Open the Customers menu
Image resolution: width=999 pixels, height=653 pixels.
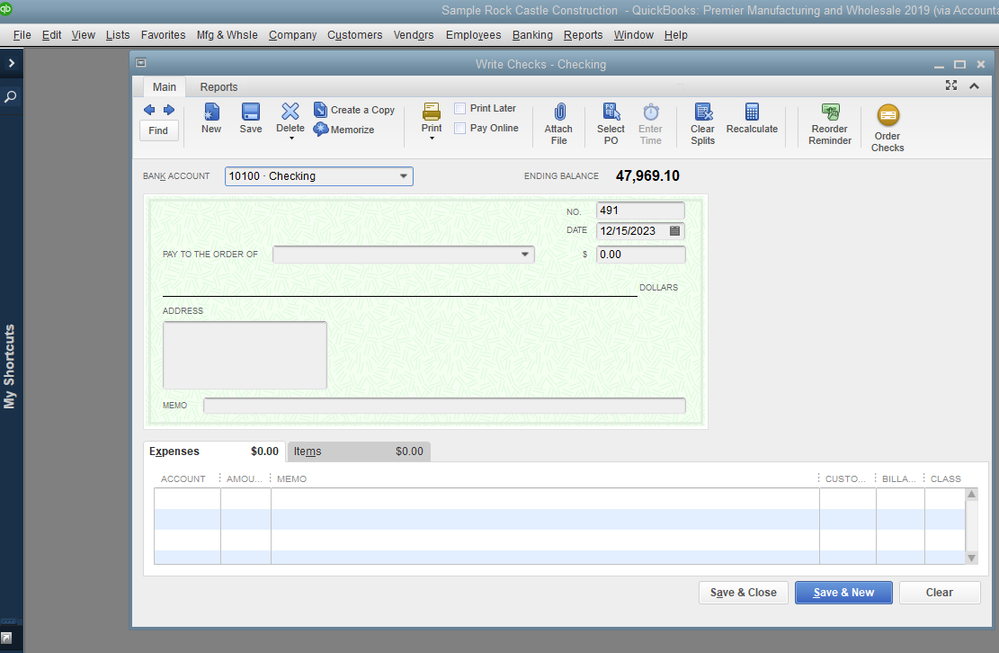355,35
